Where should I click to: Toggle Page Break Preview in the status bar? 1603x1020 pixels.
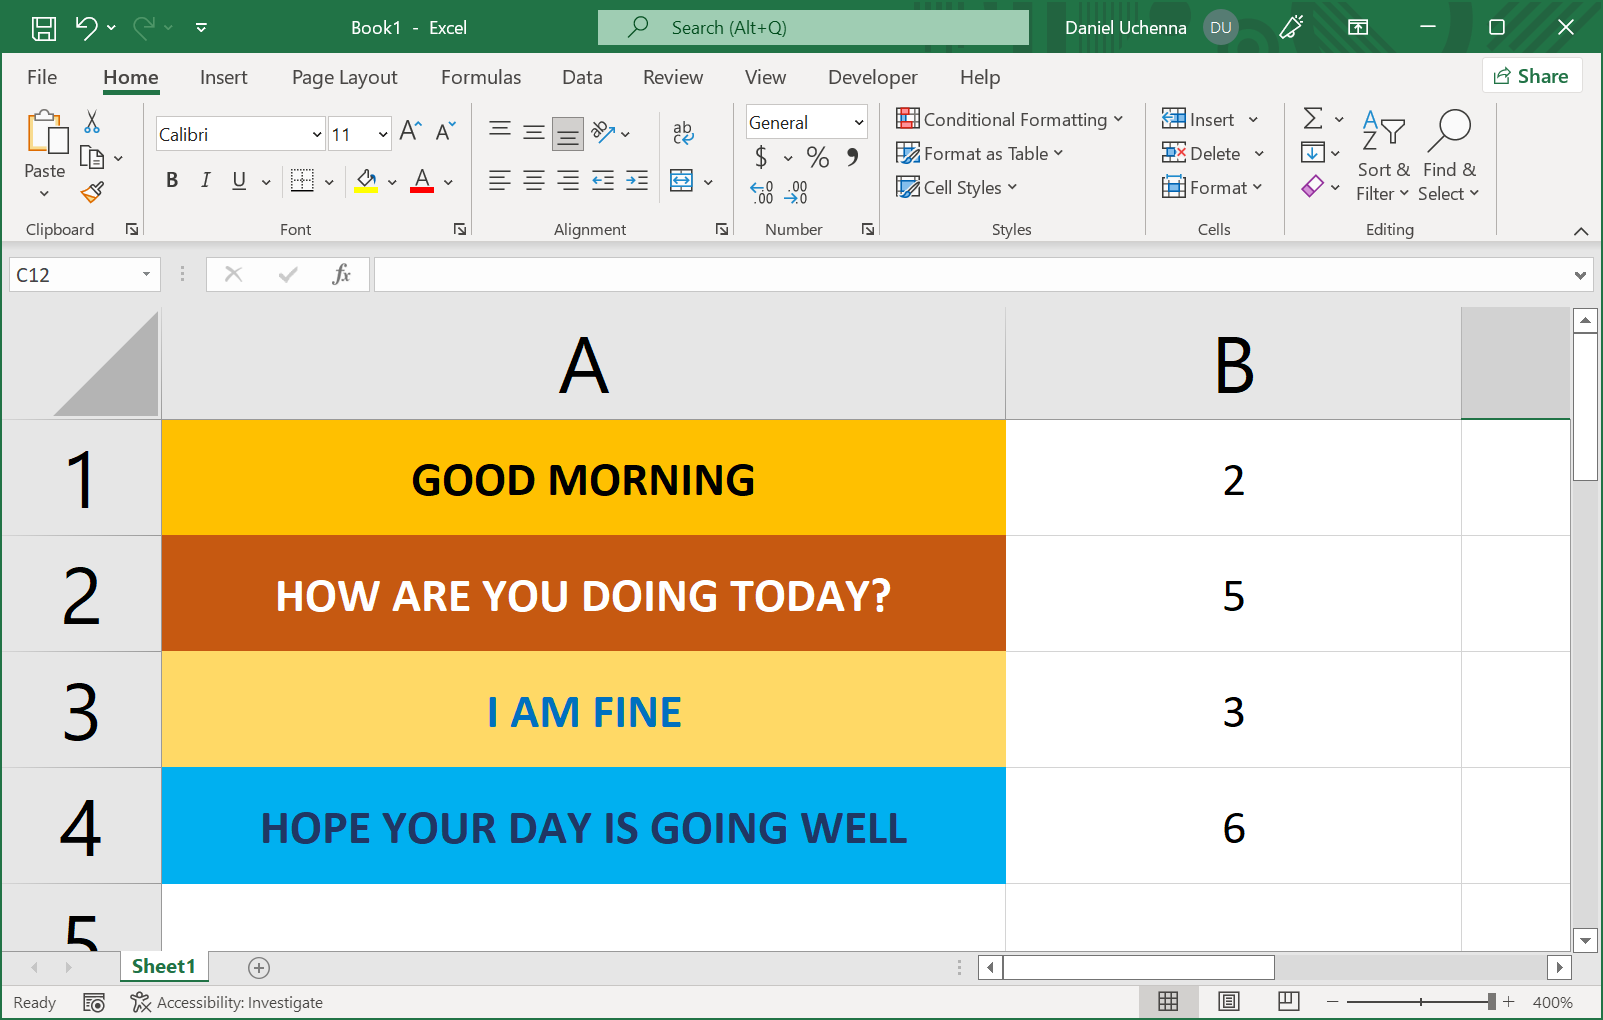(1288, 1001)
